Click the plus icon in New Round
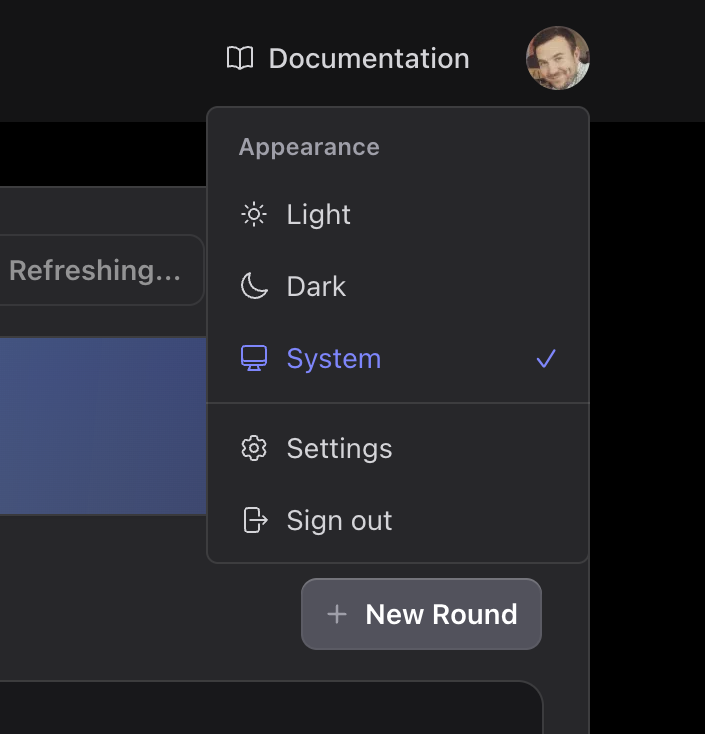705x734 pixels. 337,614
